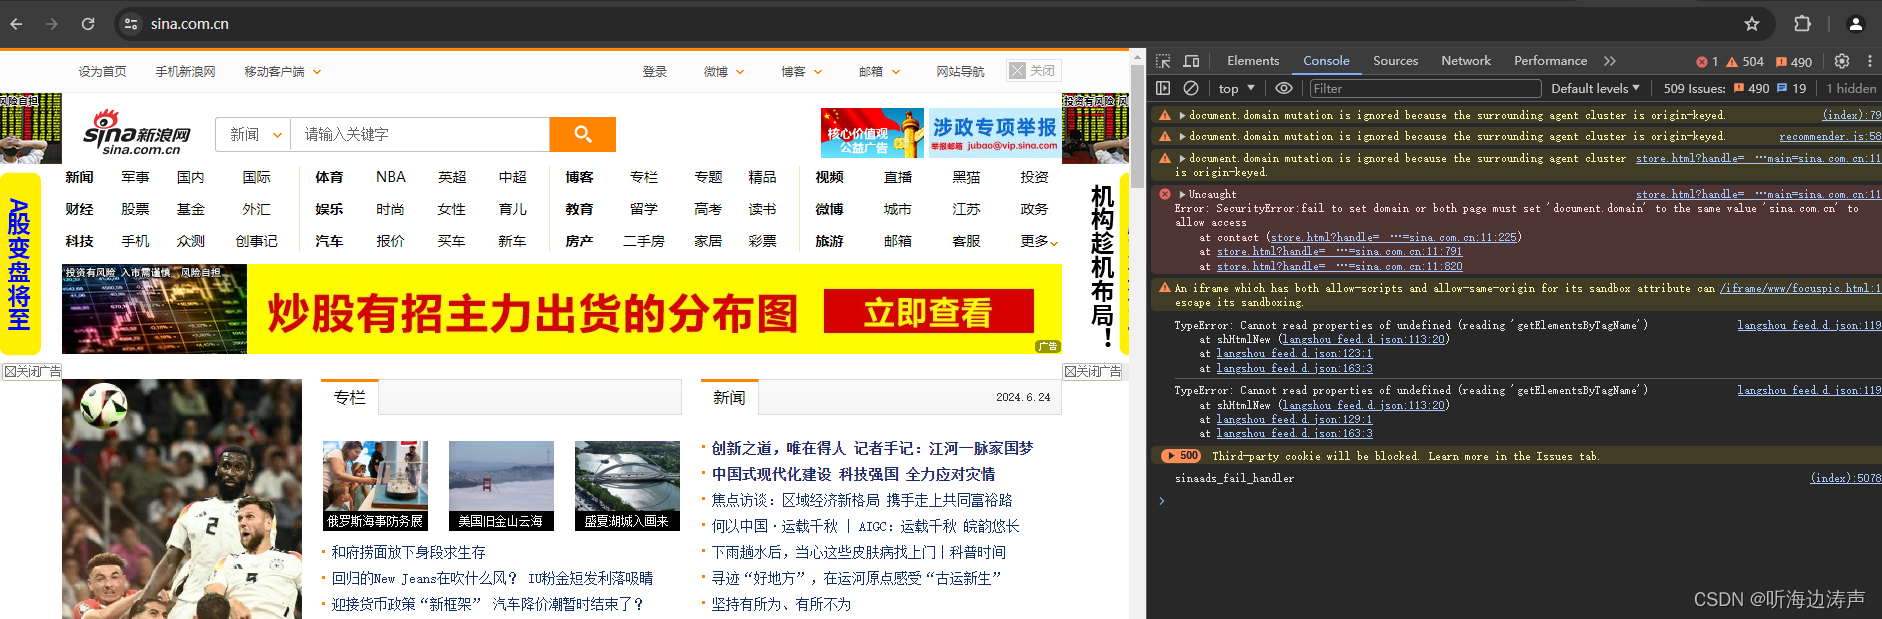Click the 490 issues badge in the tab bar
The image size is (1882, 619).
[1793, 62]
